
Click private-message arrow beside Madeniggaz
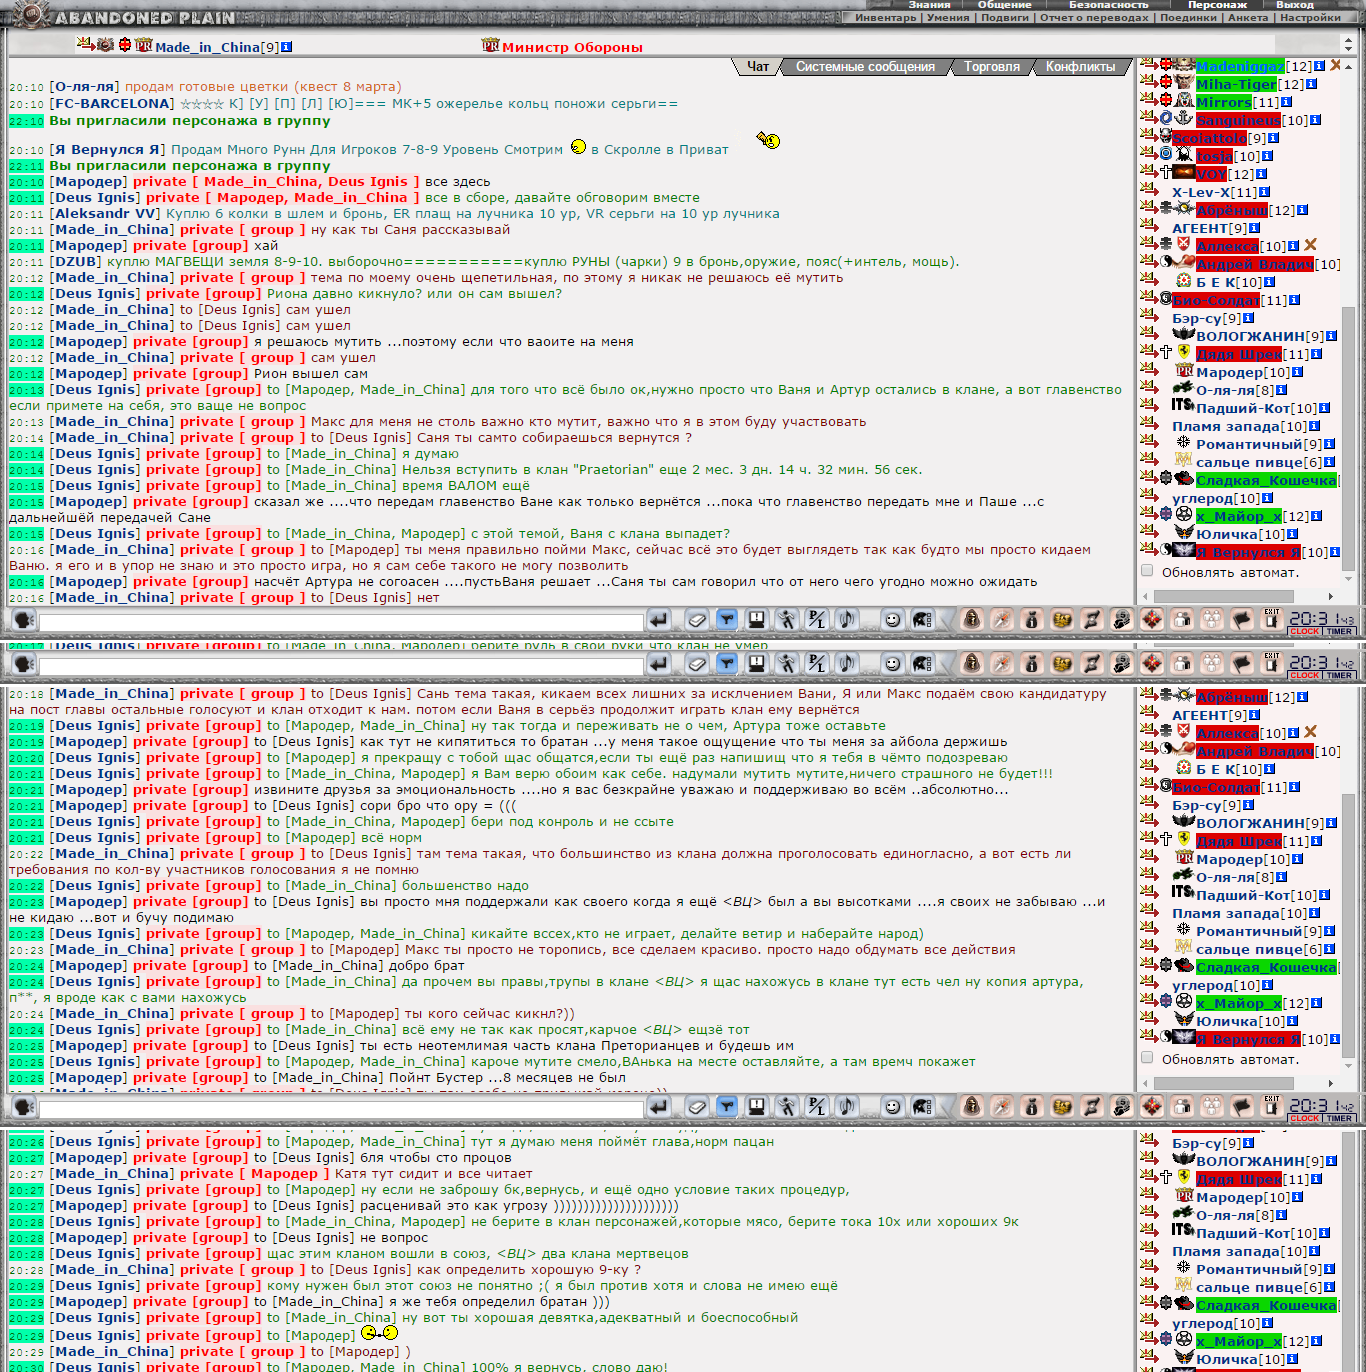(1148, 65)
